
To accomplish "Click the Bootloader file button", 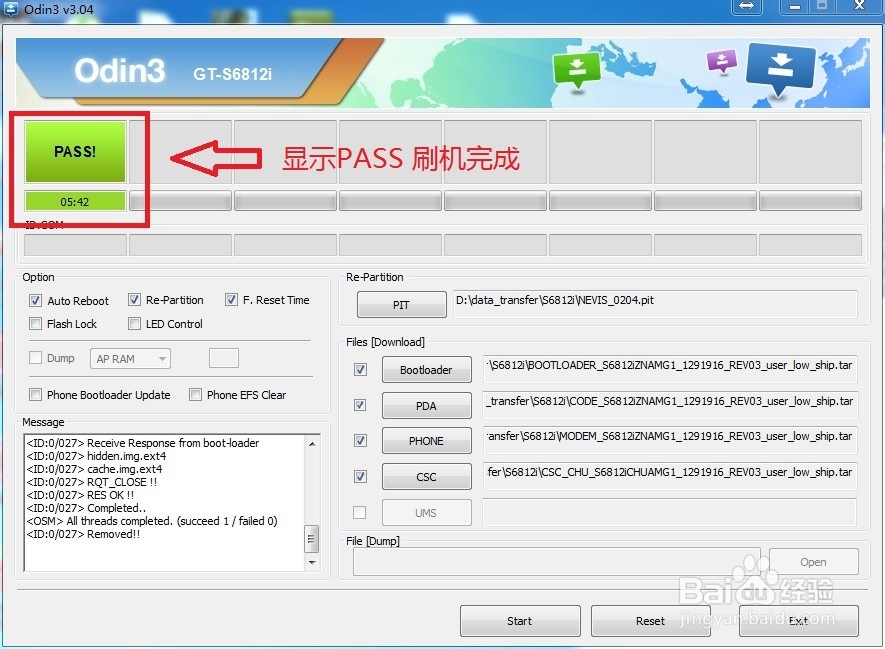I will (x=426, y=370).
